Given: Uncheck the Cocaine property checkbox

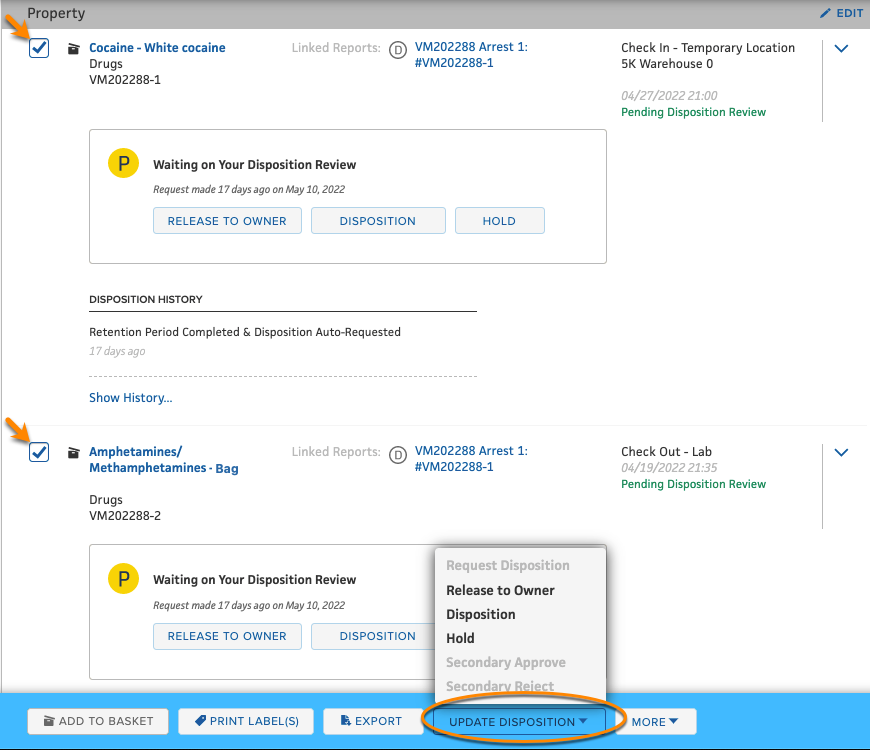Looking at the screenshot, I should tap(38, 47).
